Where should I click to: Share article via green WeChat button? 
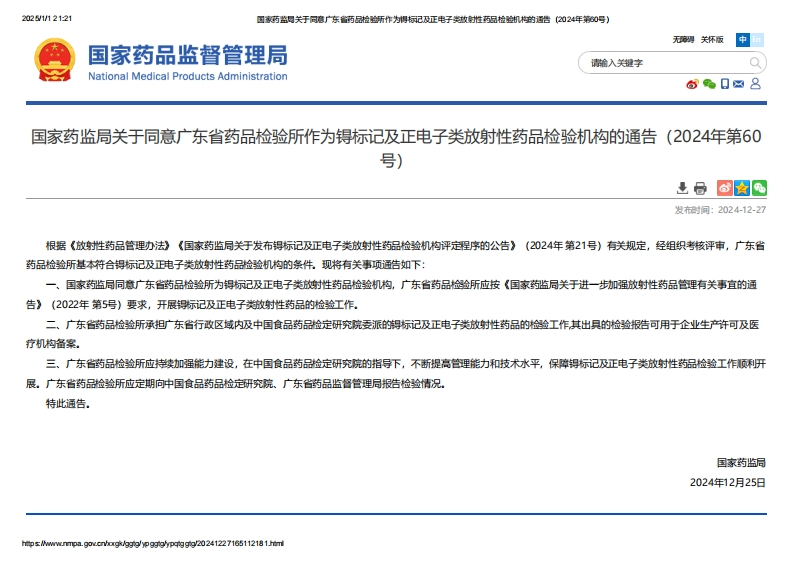click(759, 188)
